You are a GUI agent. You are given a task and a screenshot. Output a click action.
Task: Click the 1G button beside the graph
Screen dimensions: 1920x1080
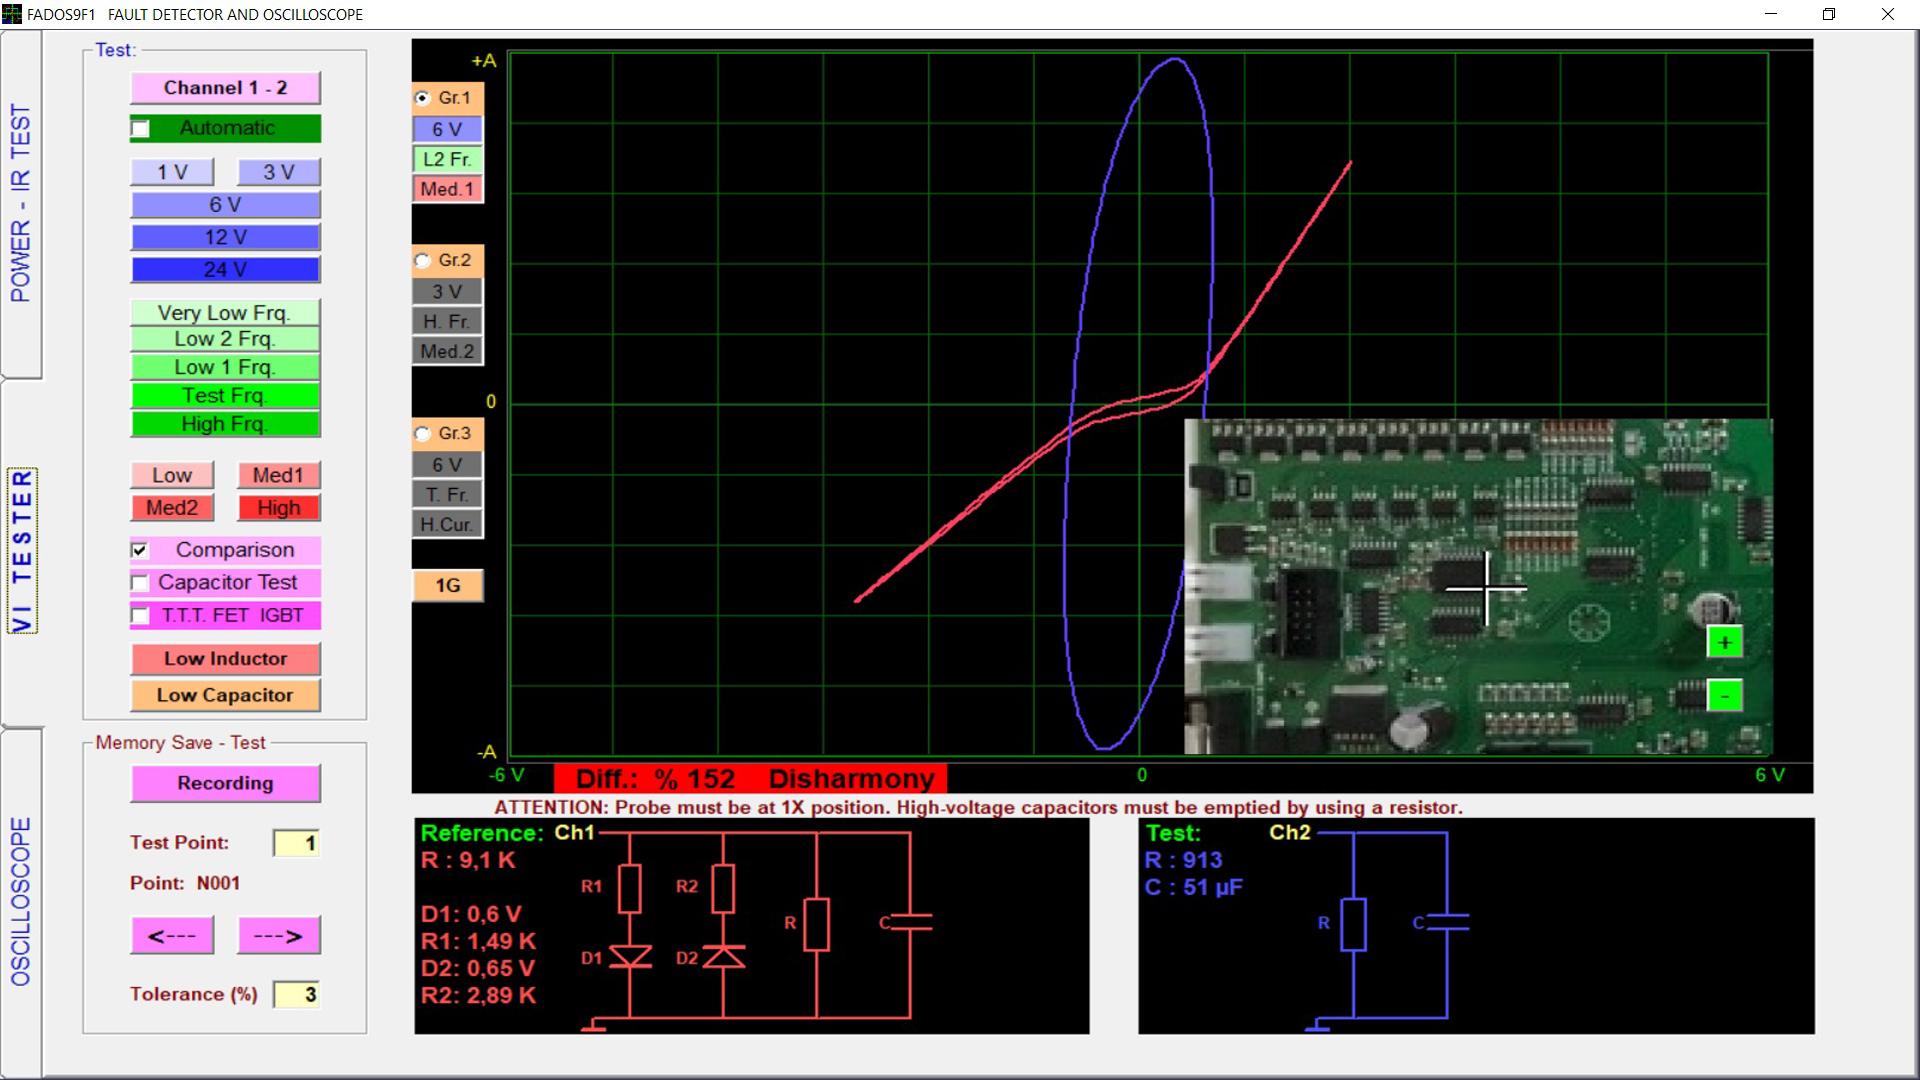[x=447, y=585]
